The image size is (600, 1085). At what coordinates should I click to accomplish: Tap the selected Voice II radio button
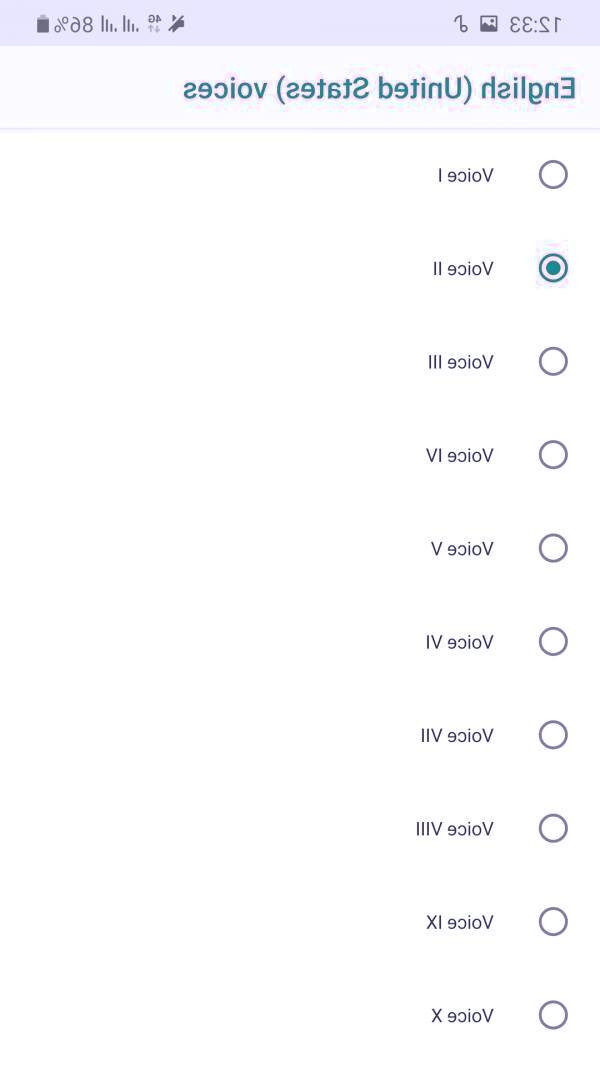(x=553, y=268)
